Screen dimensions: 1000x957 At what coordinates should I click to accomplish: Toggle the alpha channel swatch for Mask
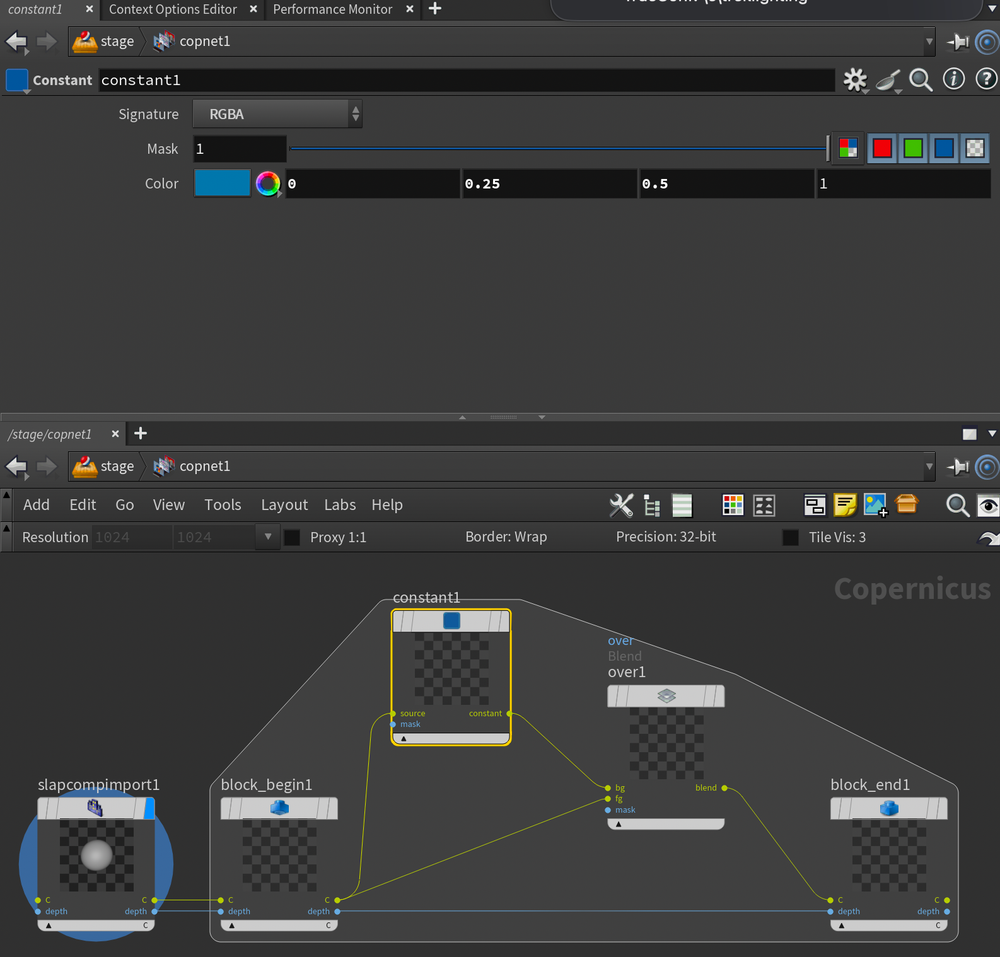tap(975, 148)
